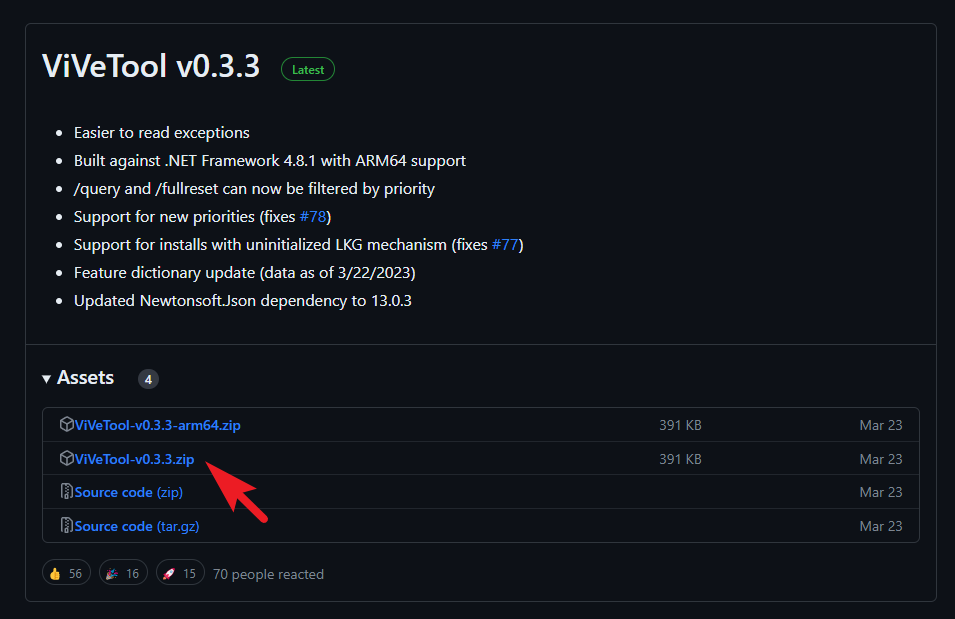Click the assets count badge showing 4
This screenshot has height=619, width=955.
coord(148,378)
